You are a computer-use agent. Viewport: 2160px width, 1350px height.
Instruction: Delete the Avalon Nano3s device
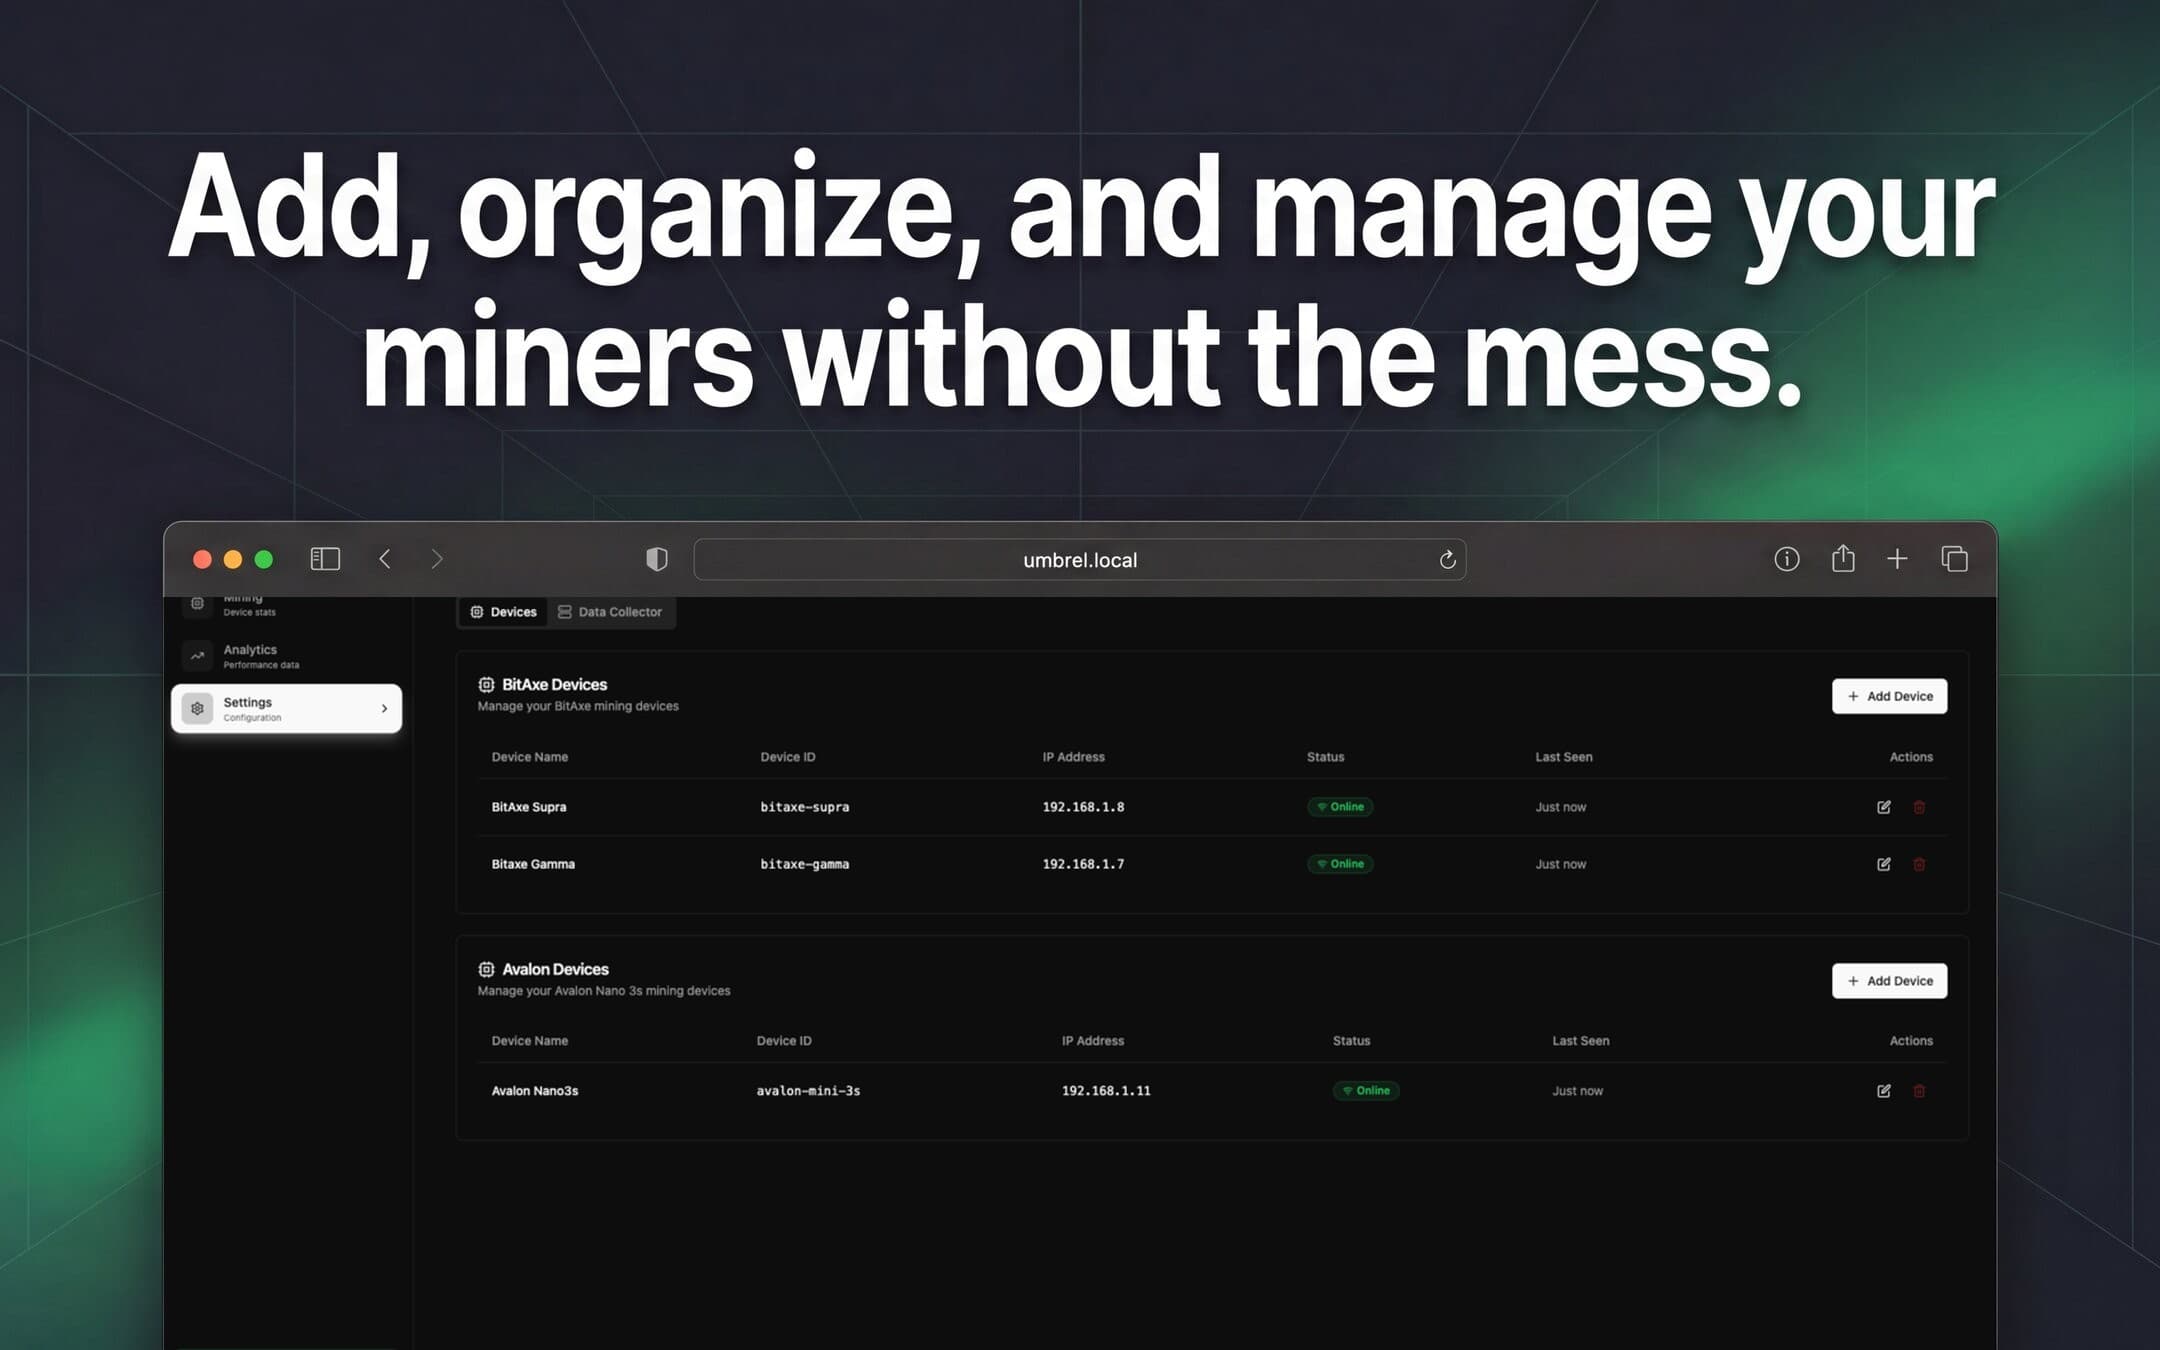tap(1920, 1091)
